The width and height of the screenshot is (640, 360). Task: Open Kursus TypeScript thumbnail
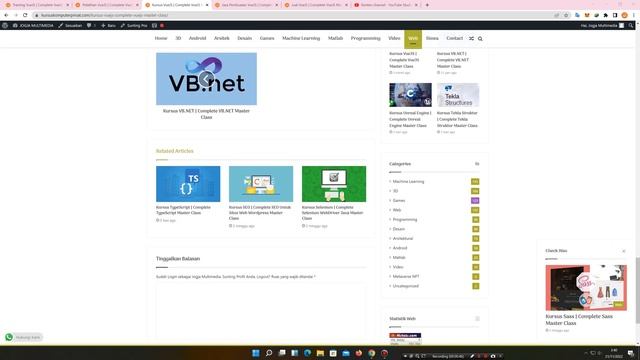point(188,184)
